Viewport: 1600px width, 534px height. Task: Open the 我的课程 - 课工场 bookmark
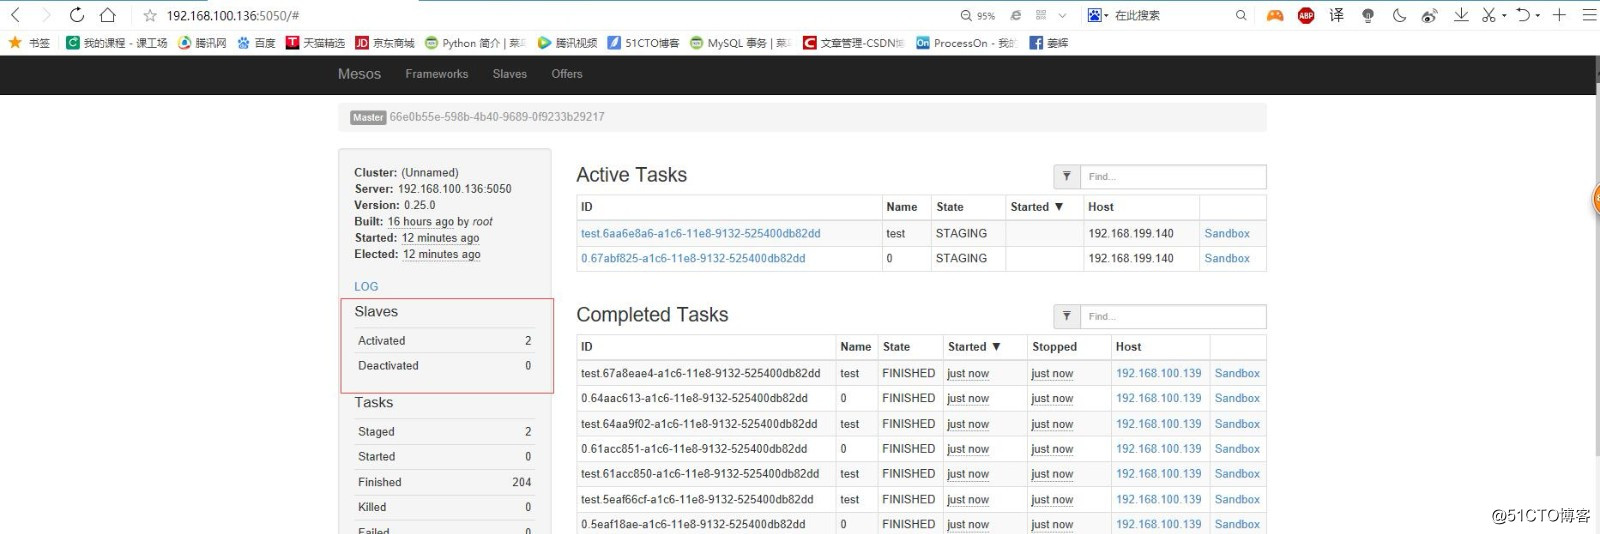[x=116, y=43]
